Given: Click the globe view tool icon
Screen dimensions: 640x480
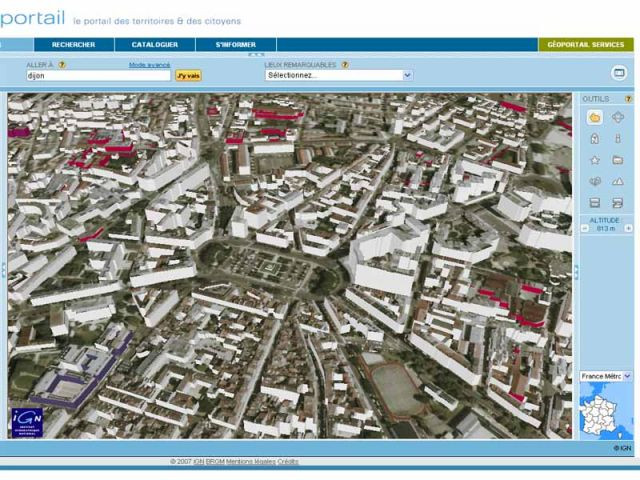Looking at the screenshot, I should (x=595, y=182).
